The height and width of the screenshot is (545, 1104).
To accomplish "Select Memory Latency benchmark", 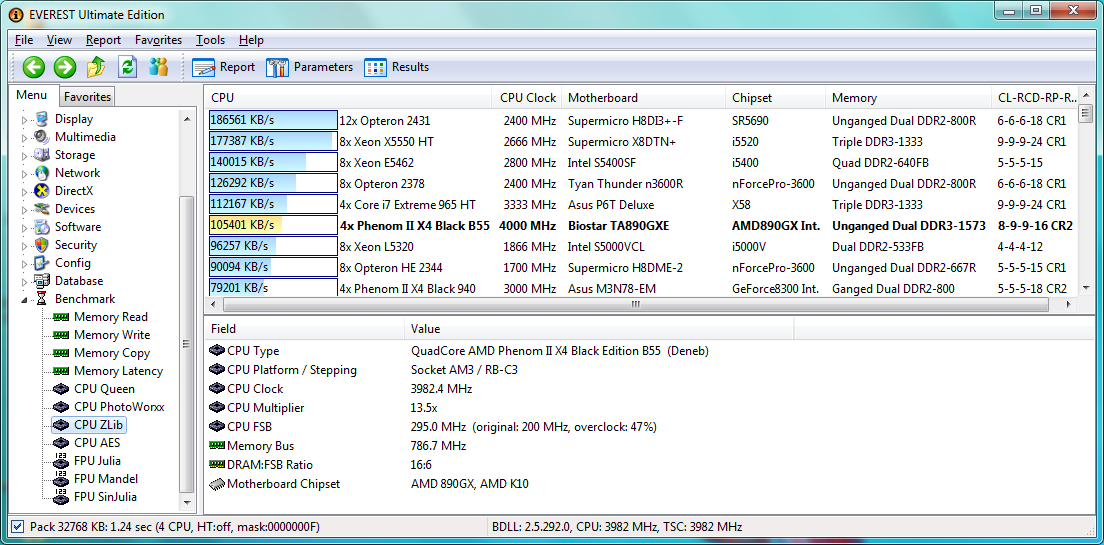I will (x=118, y=371).
